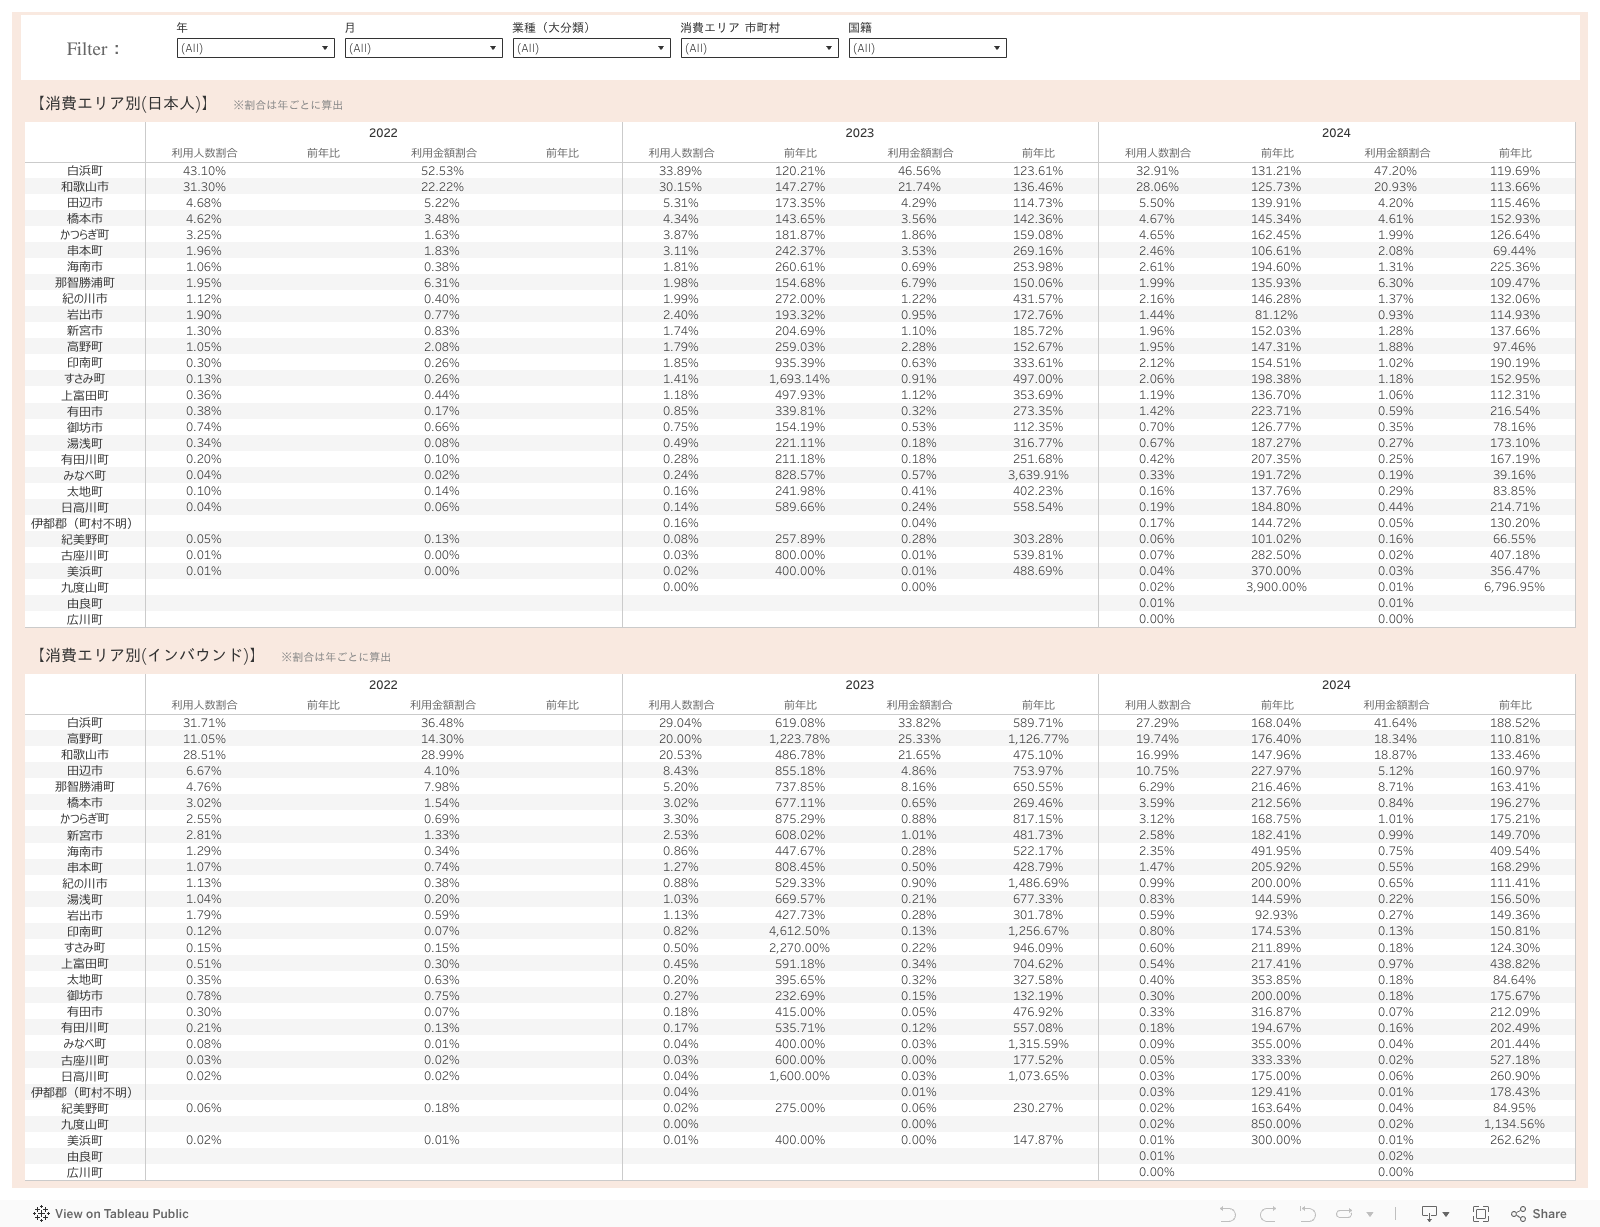Click the 3,639.91% value in みなべ町 row
Image resolution: width=1600 pixels, height=1227 pixels.
click(x=1038, y=475)
